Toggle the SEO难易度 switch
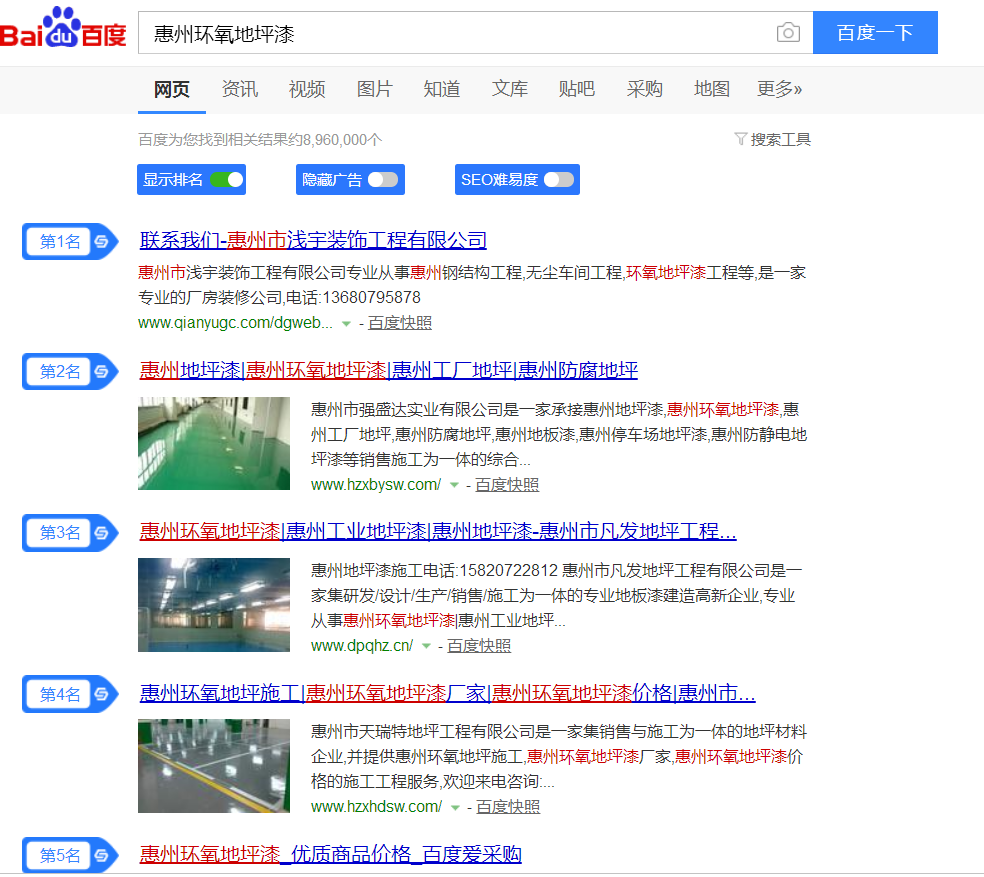 [559, 180]
